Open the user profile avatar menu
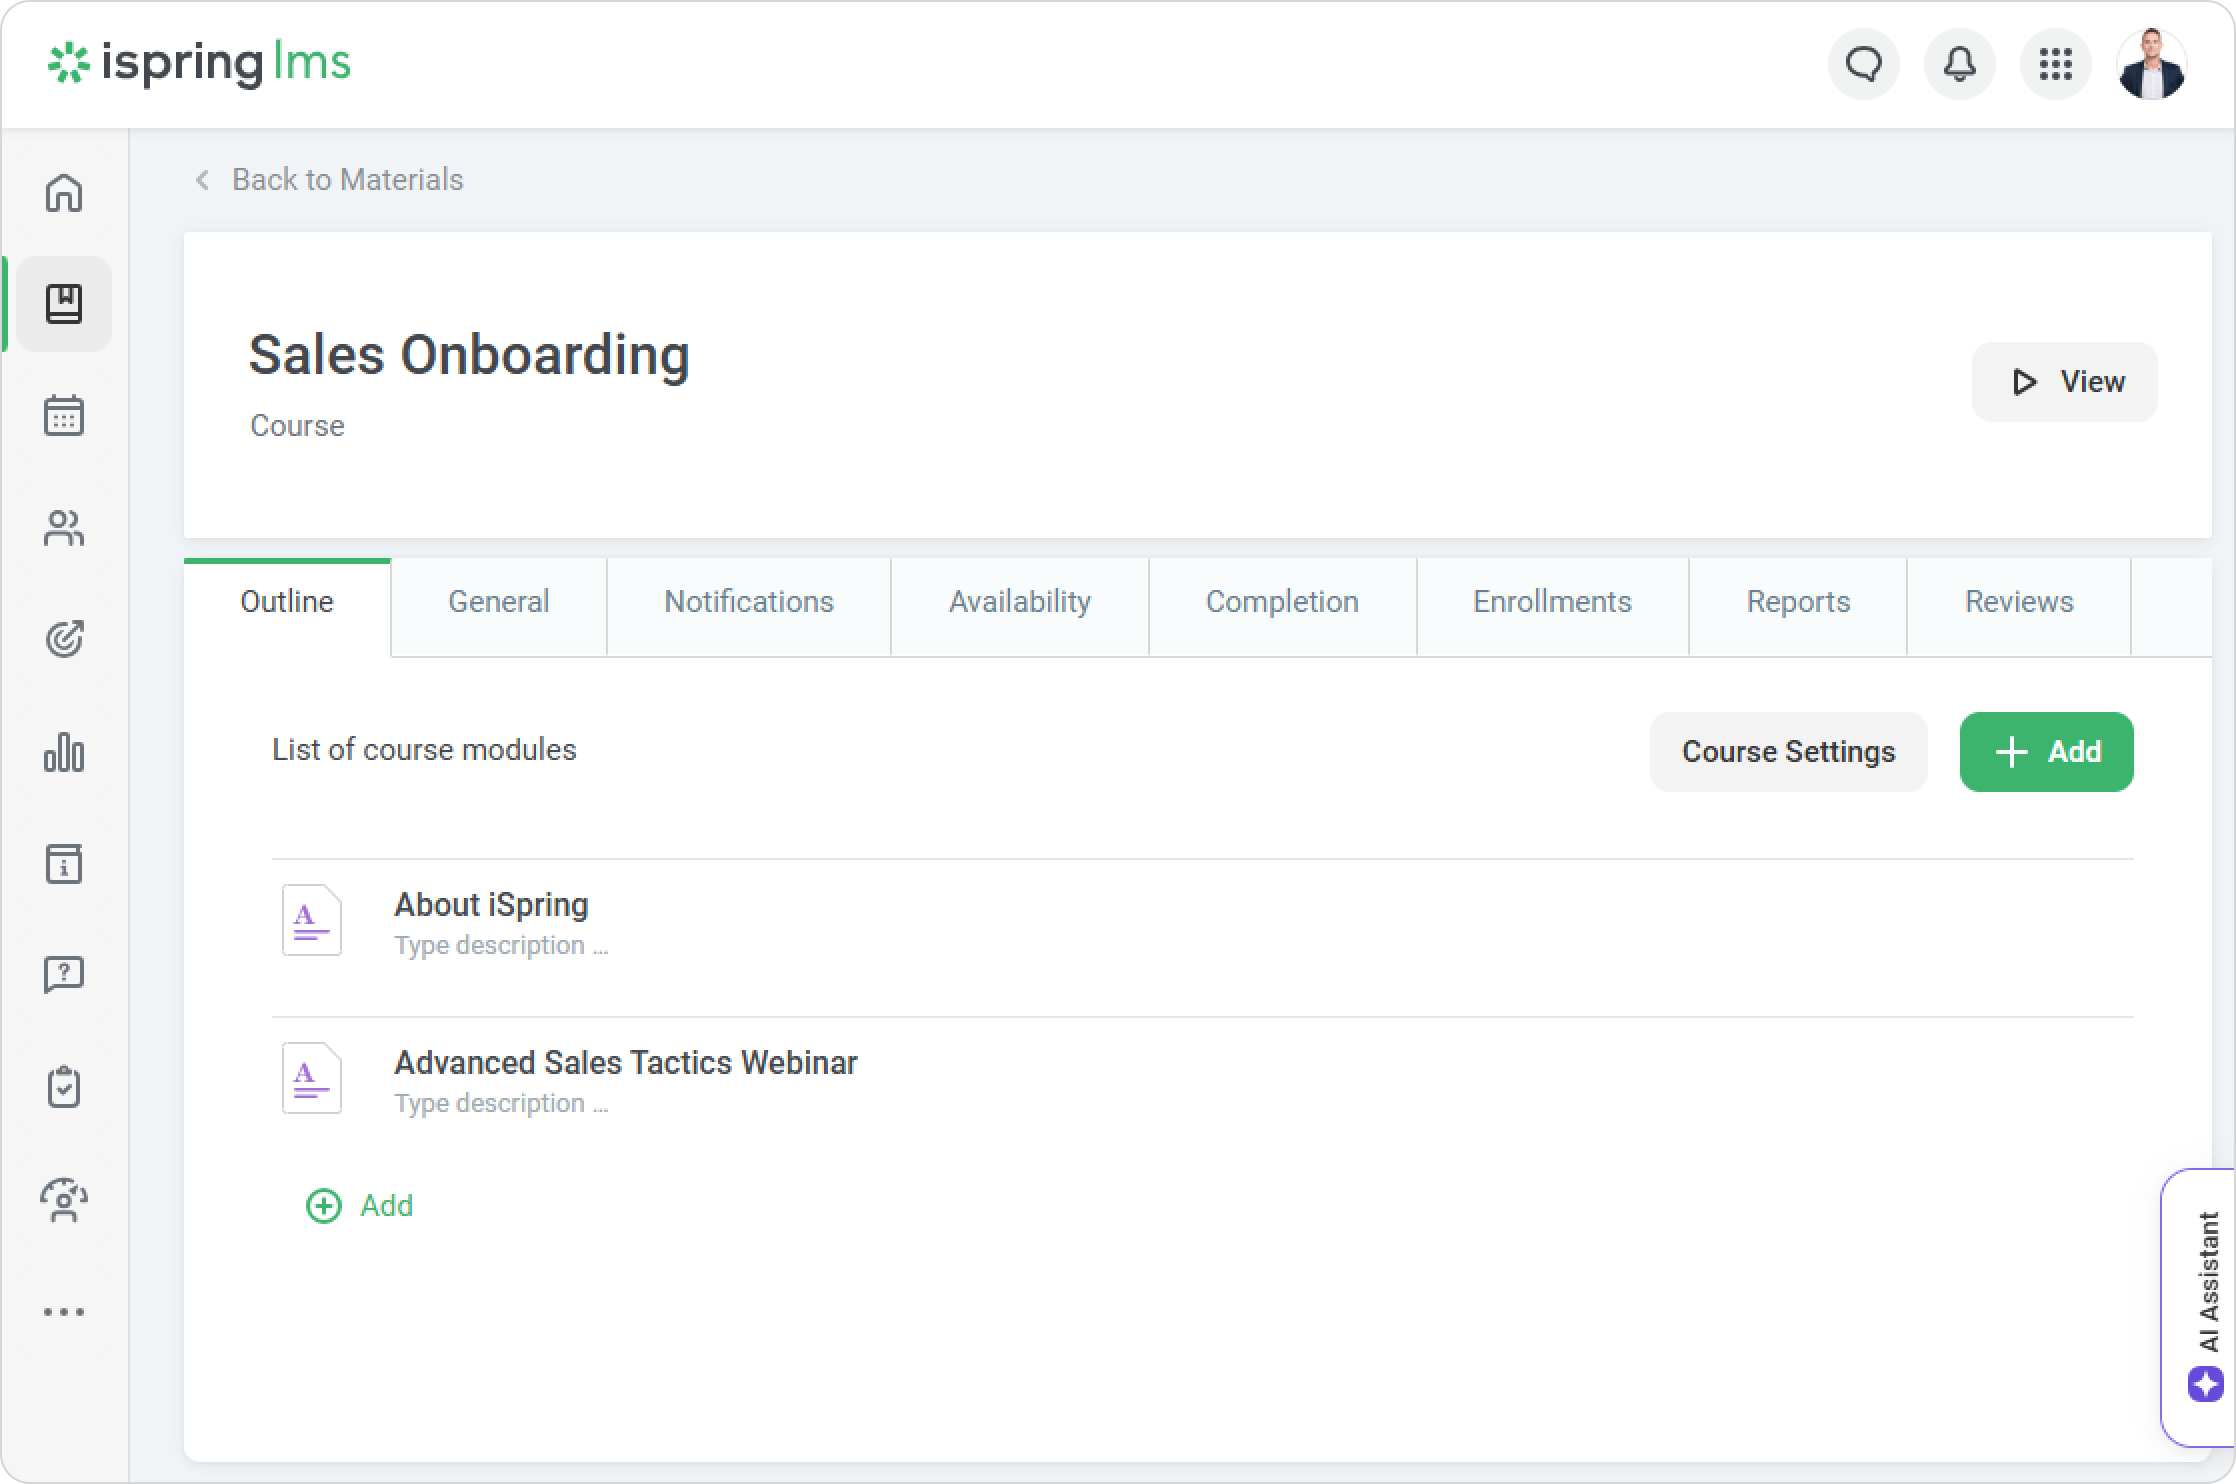2236x1484 pixels. 2151,65
